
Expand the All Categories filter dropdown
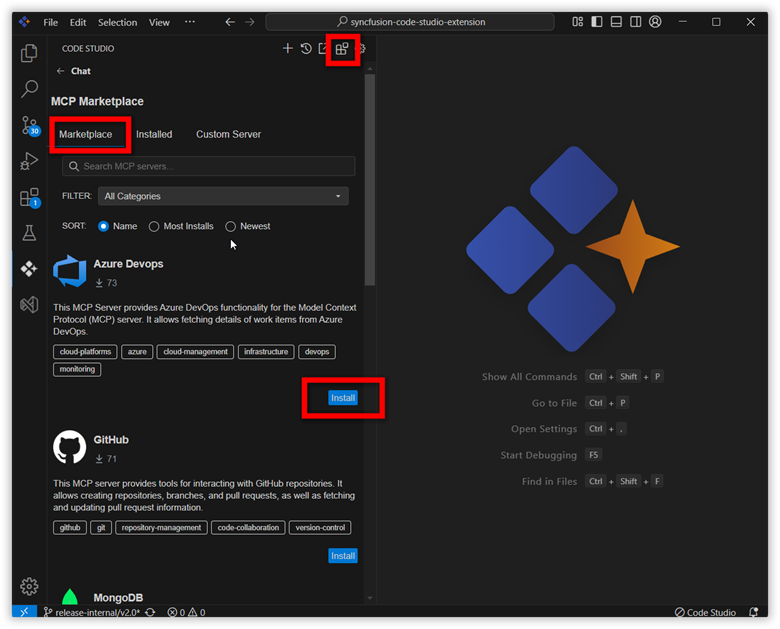[223, 196]
